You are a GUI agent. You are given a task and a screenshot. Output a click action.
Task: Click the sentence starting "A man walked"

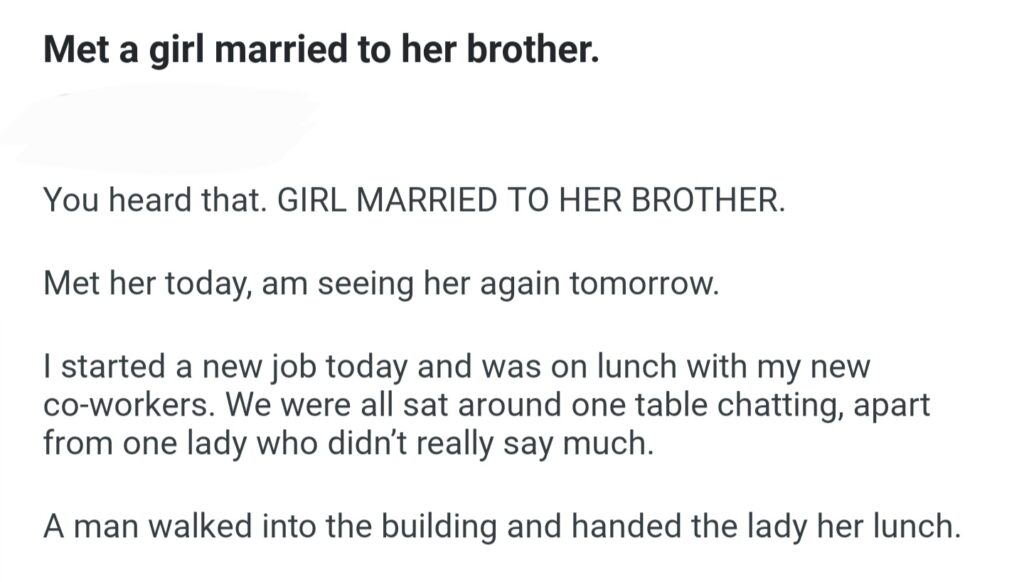pyautogui.click(x=500, y=526)
